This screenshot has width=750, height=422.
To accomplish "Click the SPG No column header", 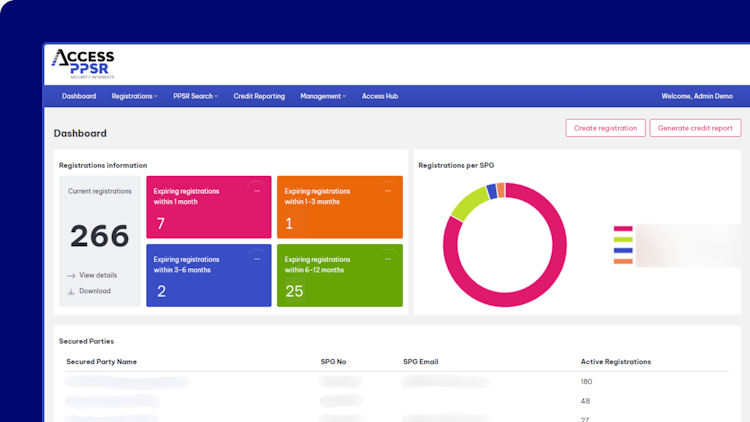I will pos(333,362).
